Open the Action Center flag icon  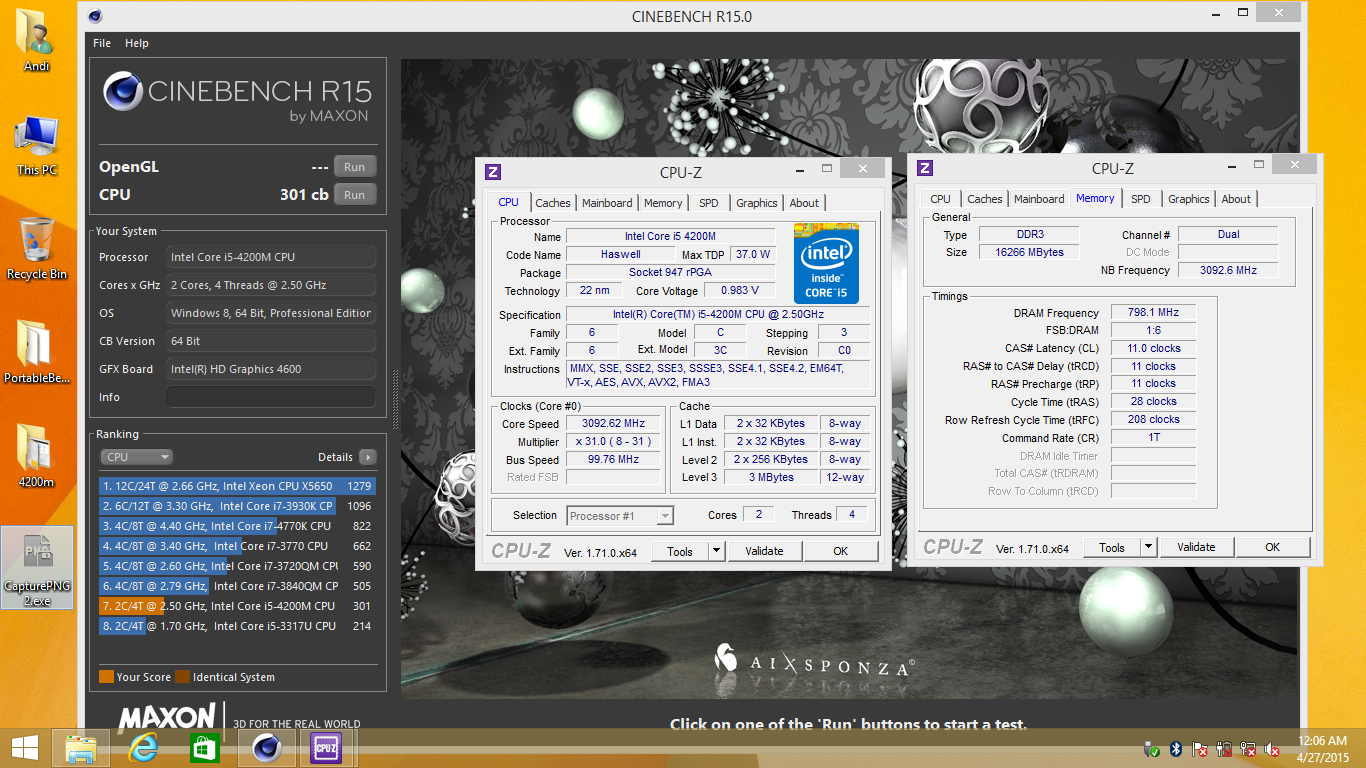[1201, 749]
